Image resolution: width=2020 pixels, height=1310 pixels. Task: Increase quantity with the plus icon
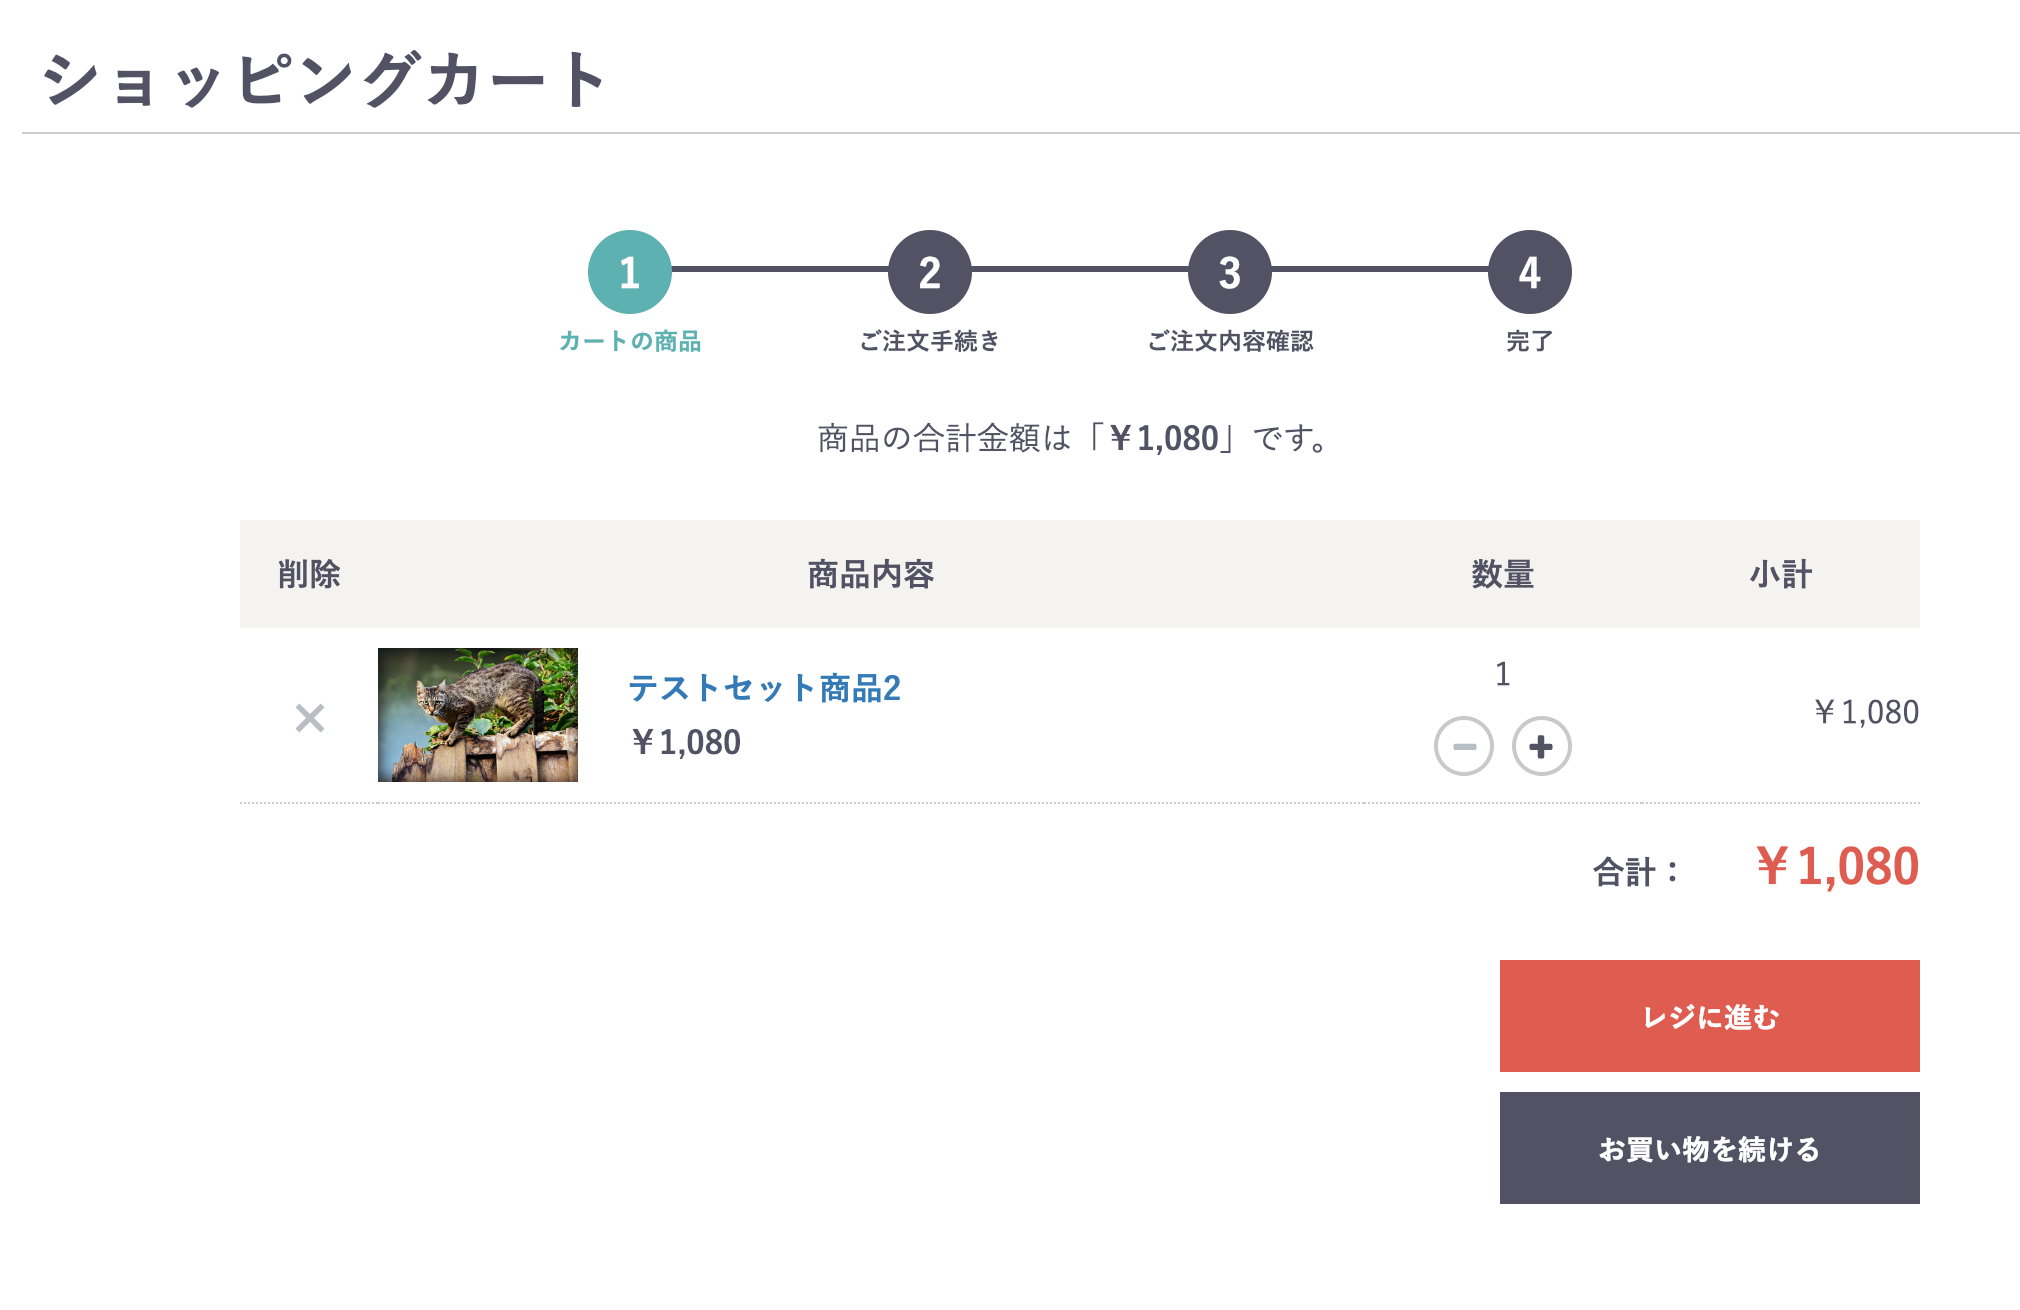click(x=1542, y=746)
